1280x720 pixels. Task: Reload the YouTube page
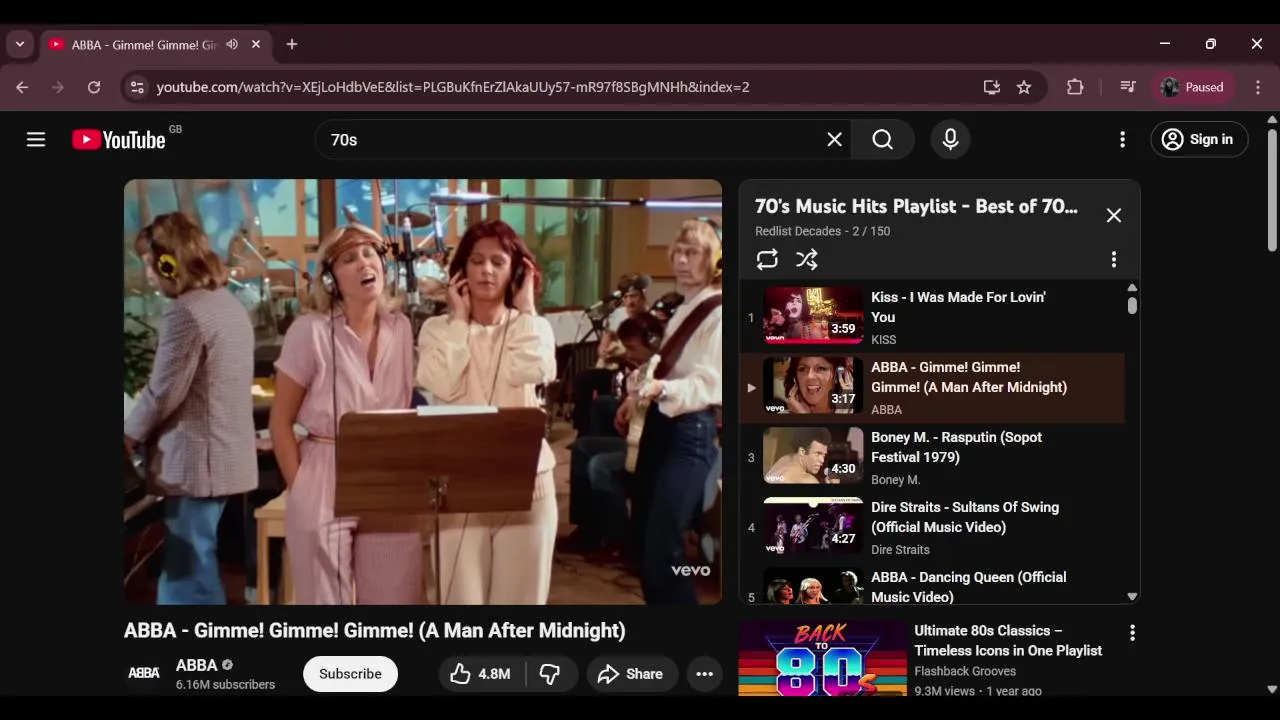(x=94, y=87)
